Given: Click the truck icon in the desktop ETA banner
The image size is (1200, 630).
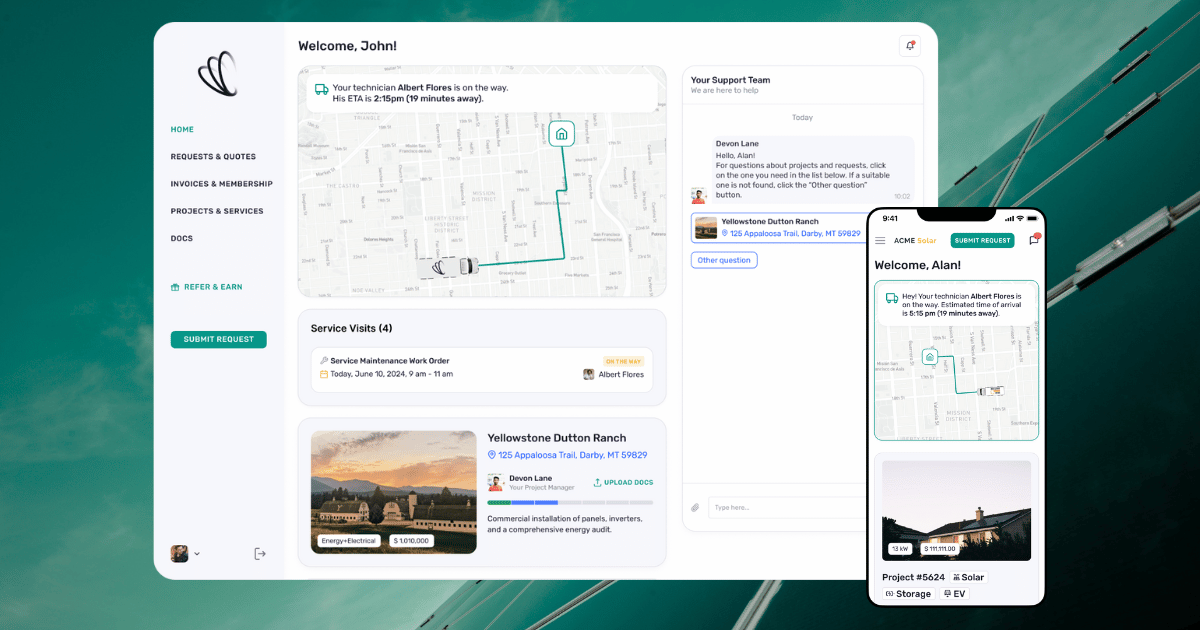Looking at the screenshot, I should point(322,89).
